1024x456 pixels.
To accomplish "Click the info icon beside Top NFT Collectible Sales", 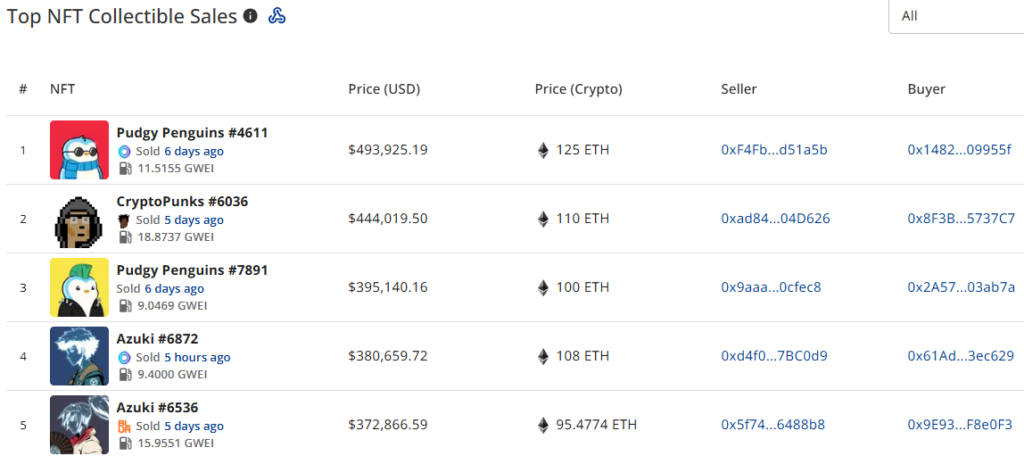I will click(250, 16).
